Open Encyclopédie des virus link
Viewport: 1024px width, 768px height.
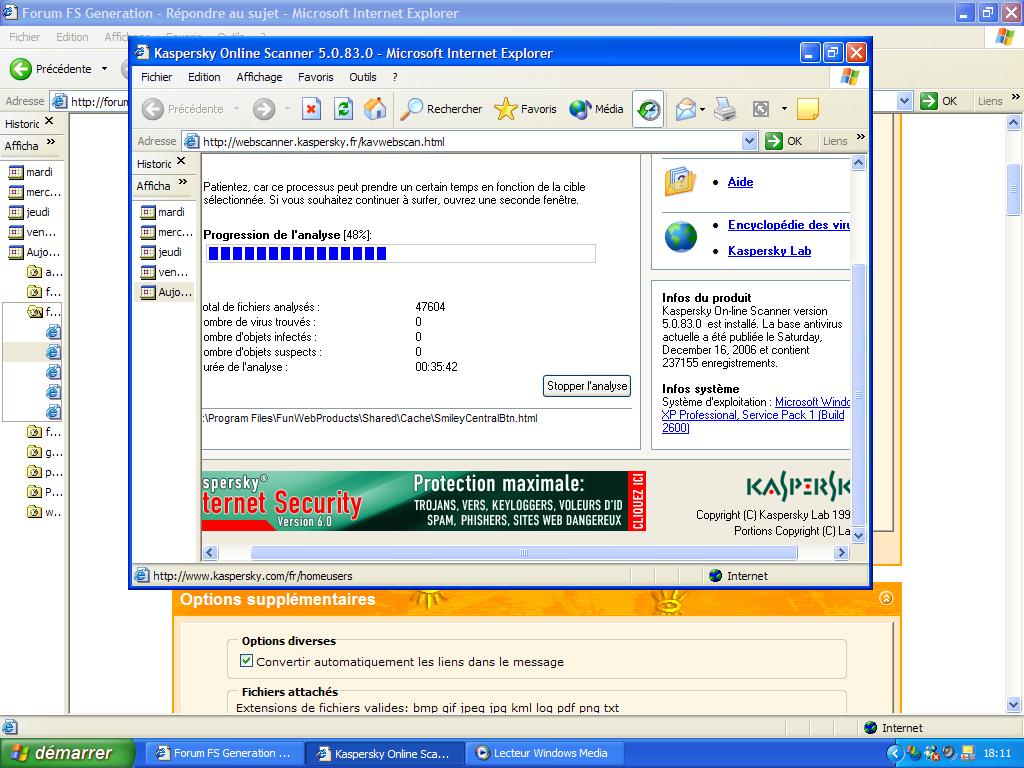[x=789, y=225]
